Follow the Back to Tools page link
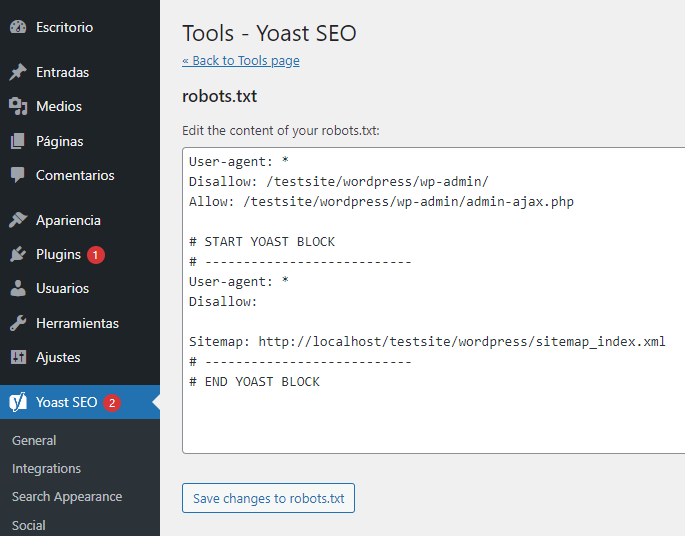This screenshot has width=685, height=536. 241,61
